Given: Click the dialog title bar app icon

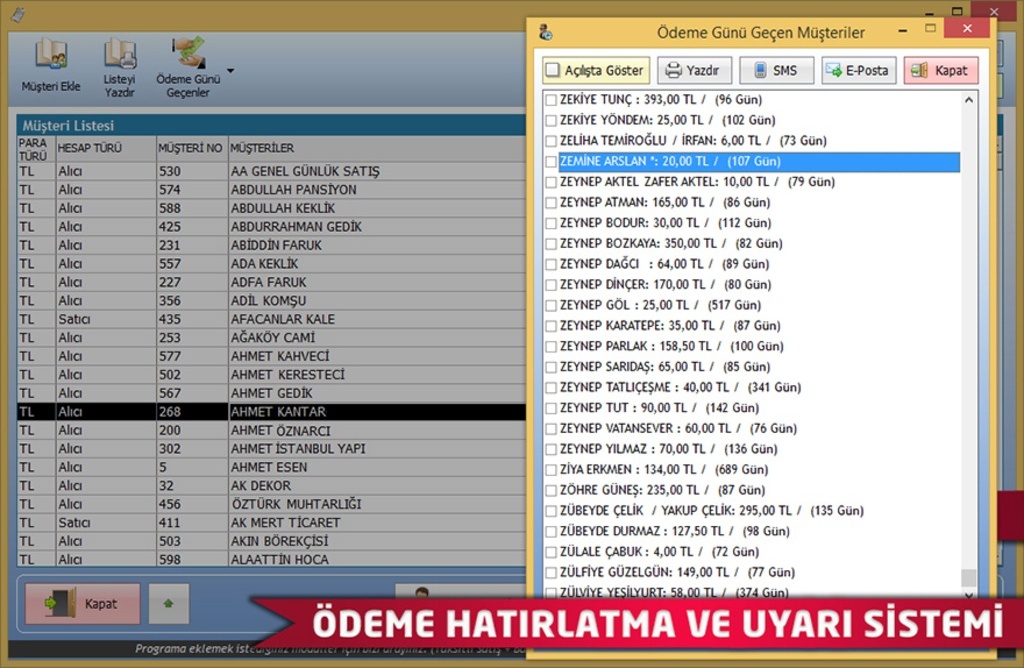Looking at the screenshot, I should [545, 31].
